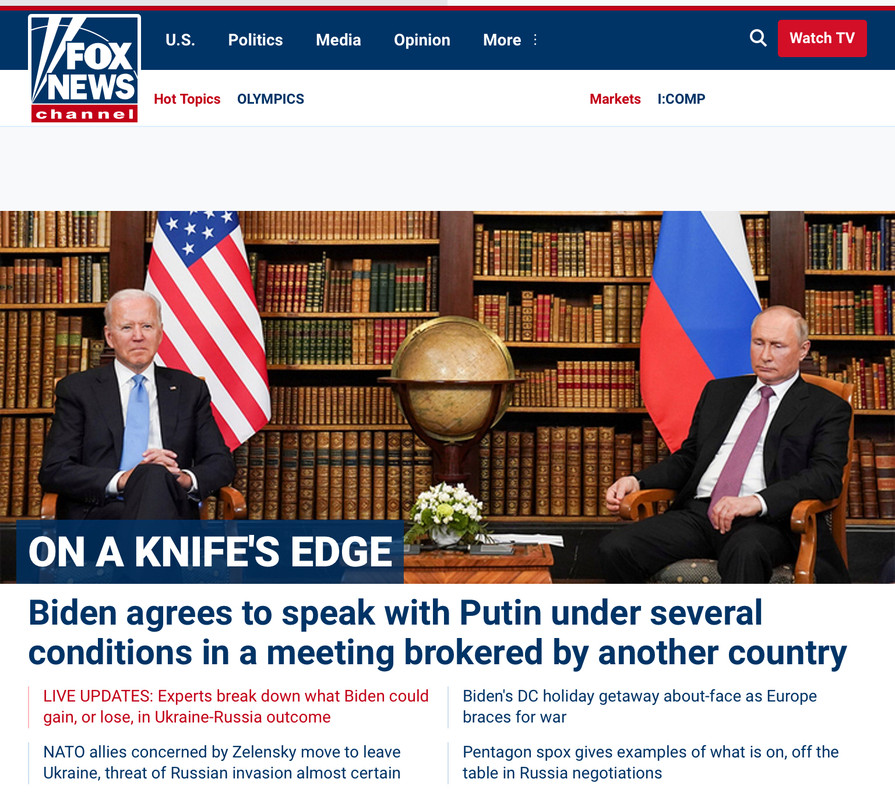Select the Opinion nav item
895x800 pixels.
tap(422, 40)
